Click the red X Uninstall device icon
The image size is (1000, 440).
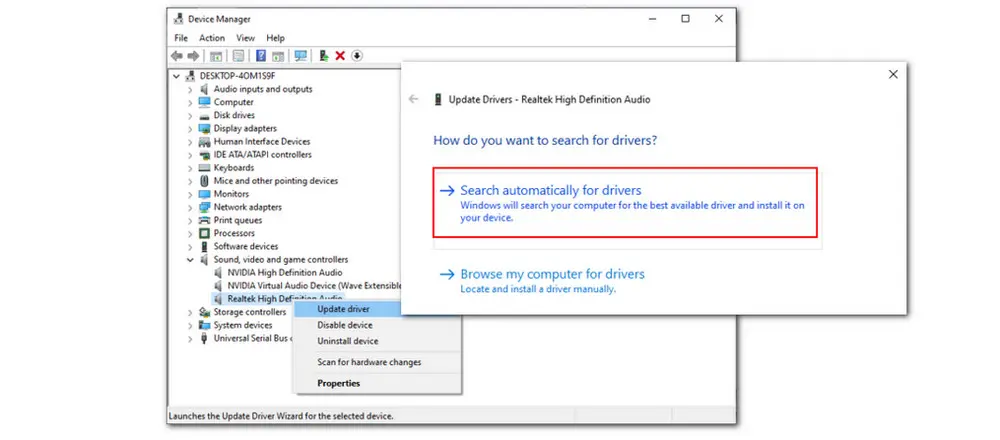(x=341, y=56)
